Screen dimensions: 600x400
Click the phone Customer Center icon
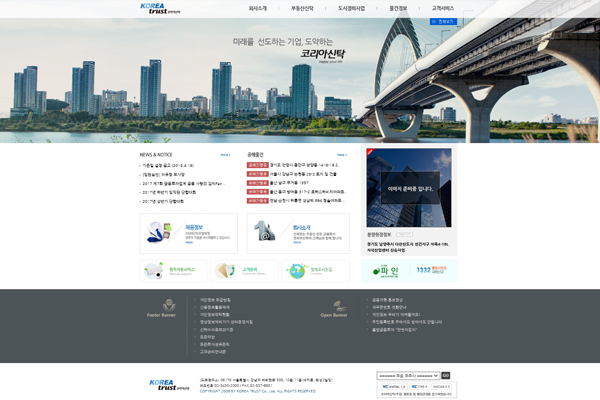click(x=225, y=271)
